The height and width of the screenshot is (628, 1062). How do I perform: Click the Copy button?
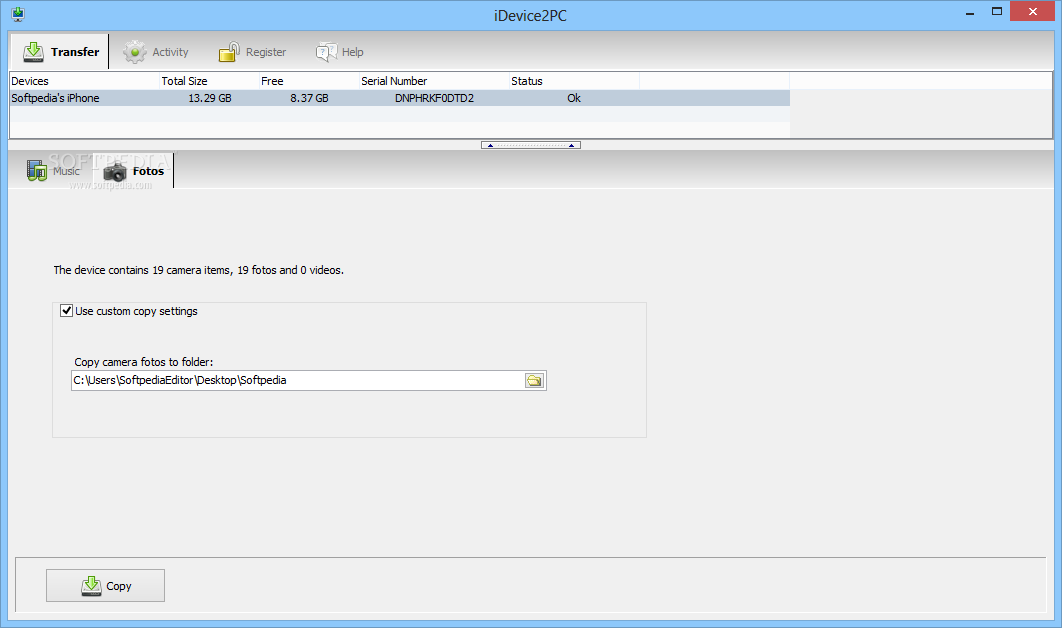105,585
